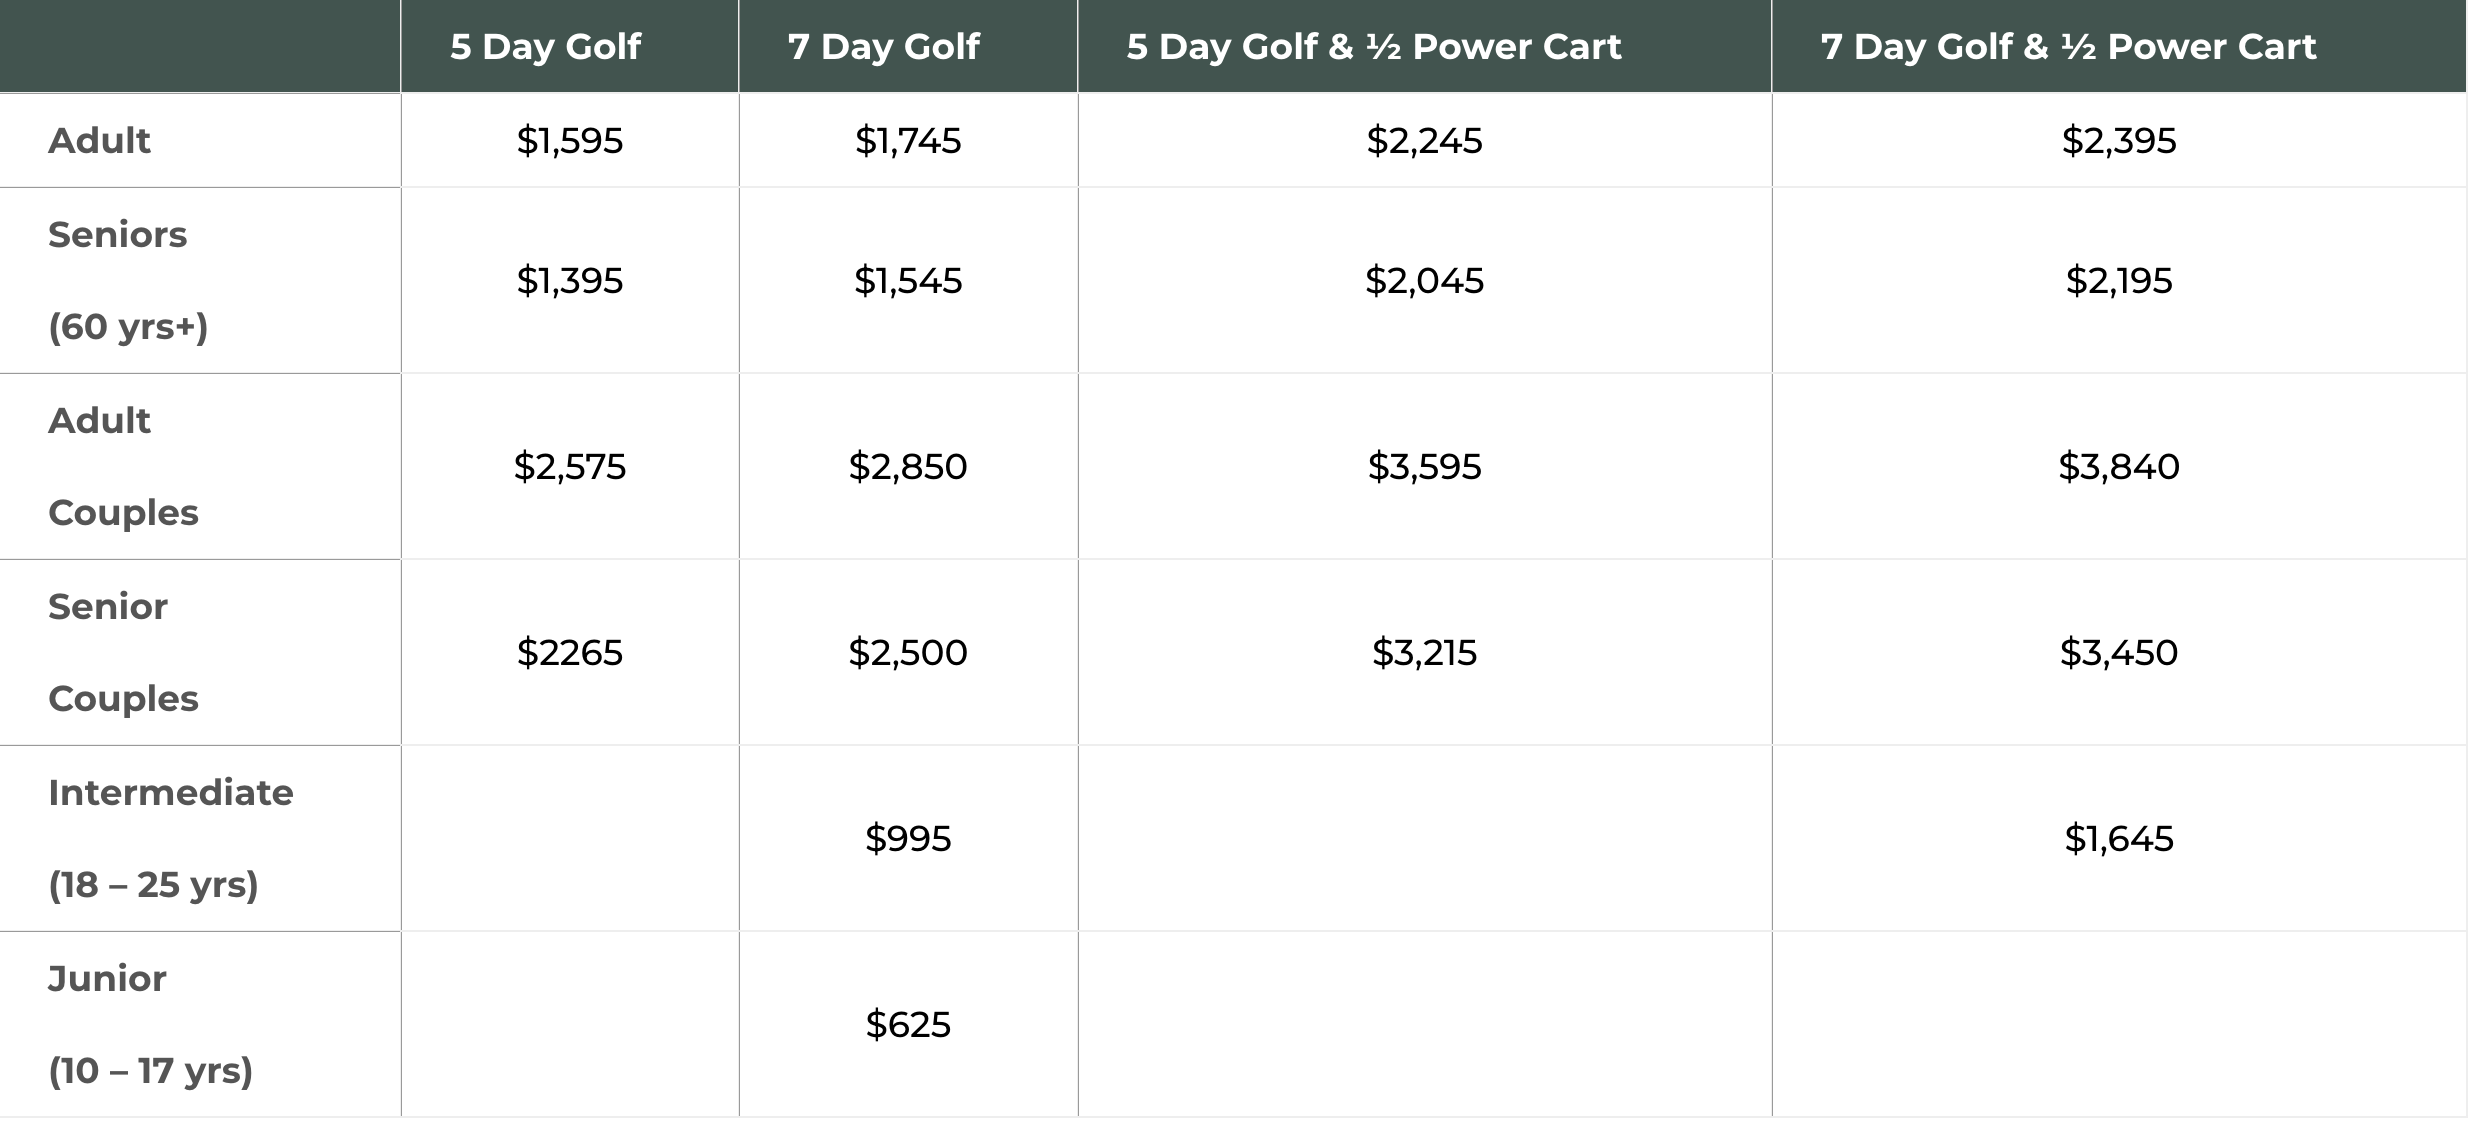
Task: Select the 5 Day Golf column header
Action: point(545,47)
